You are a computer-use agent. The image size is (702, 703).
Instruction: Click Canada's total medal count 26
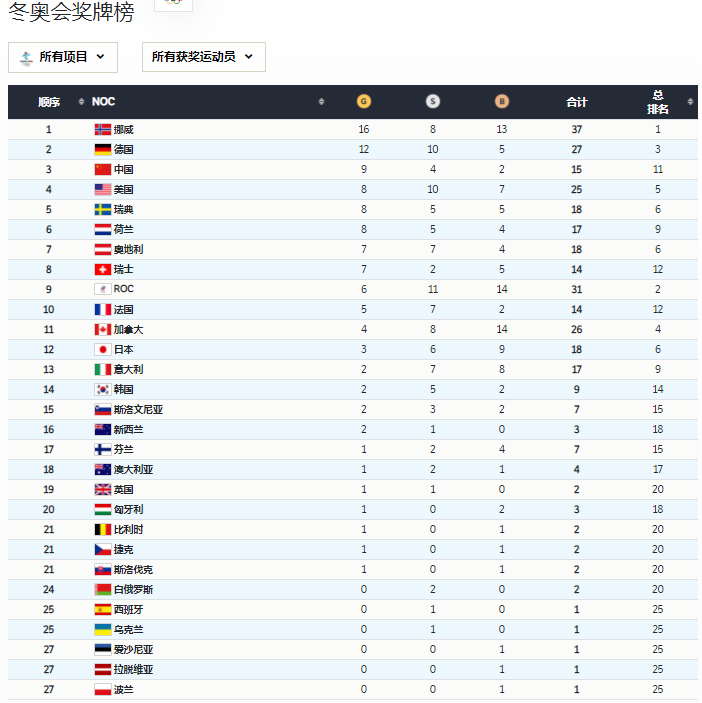(576, 330)
